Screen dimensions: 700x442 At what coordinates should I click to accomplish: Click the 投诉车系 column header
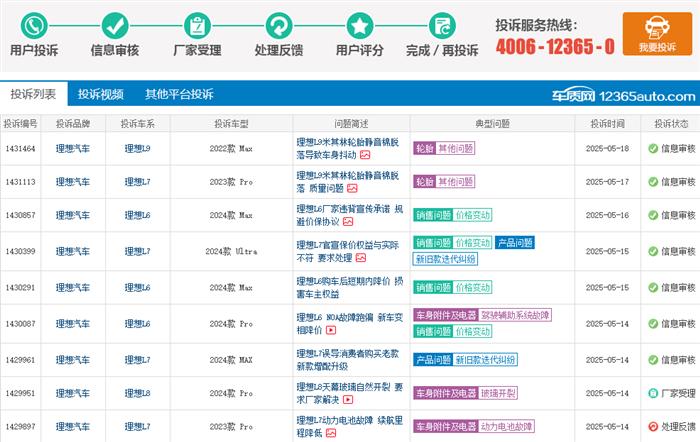pyautogui.click(x=138, y=124)
